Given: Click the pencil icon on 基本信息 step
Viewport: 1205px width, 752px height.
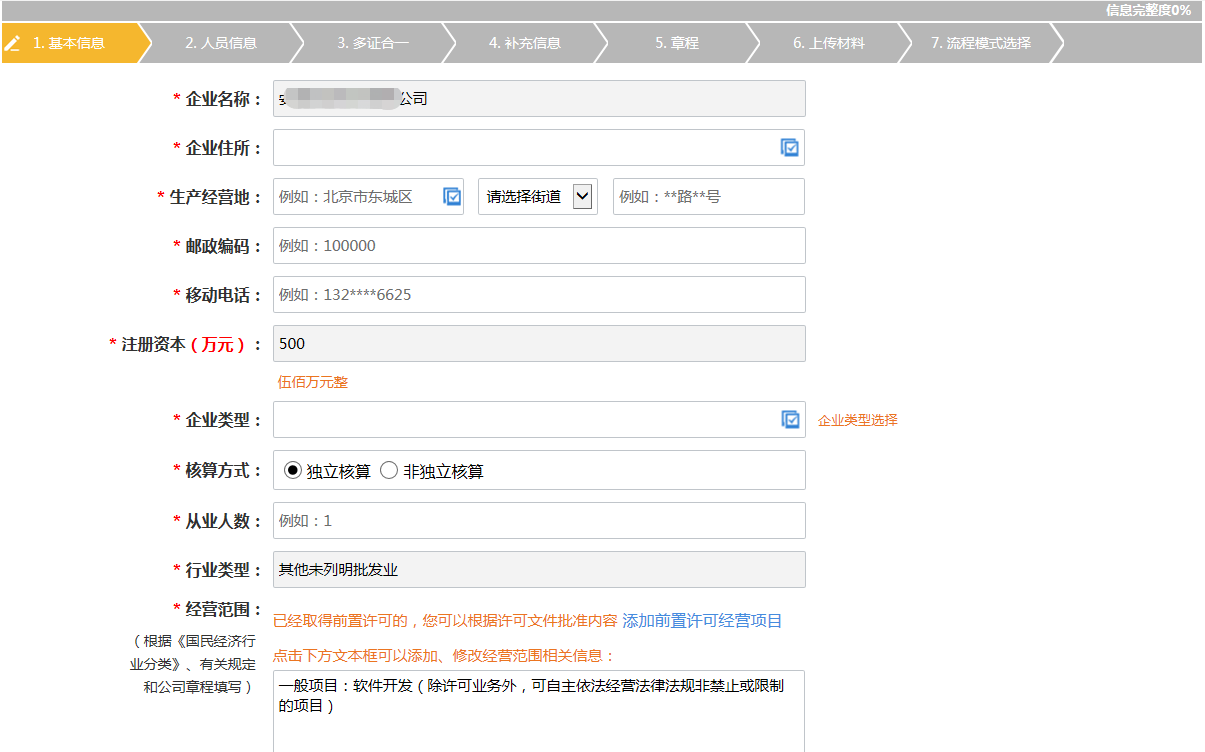Looking at the screenshot, I should tap(14, 42).
